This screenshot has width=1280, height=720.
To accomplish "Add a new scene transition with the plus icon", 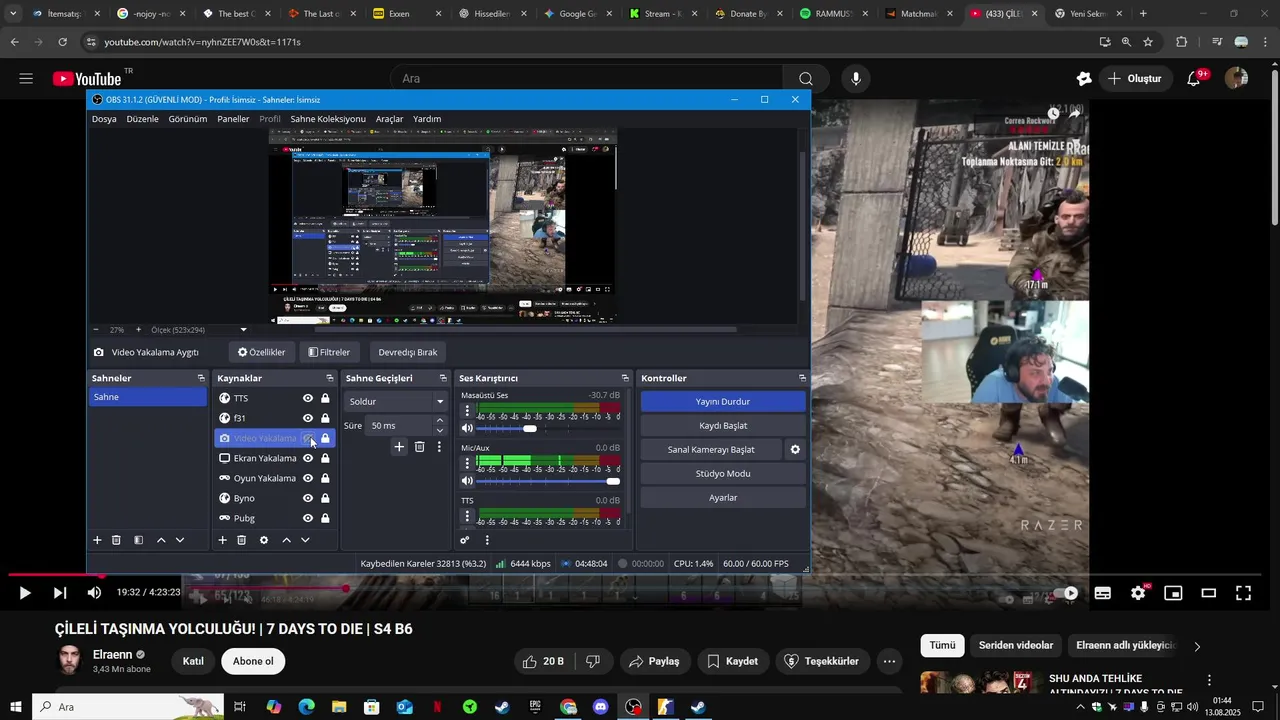I will click(x=399, y=447).
